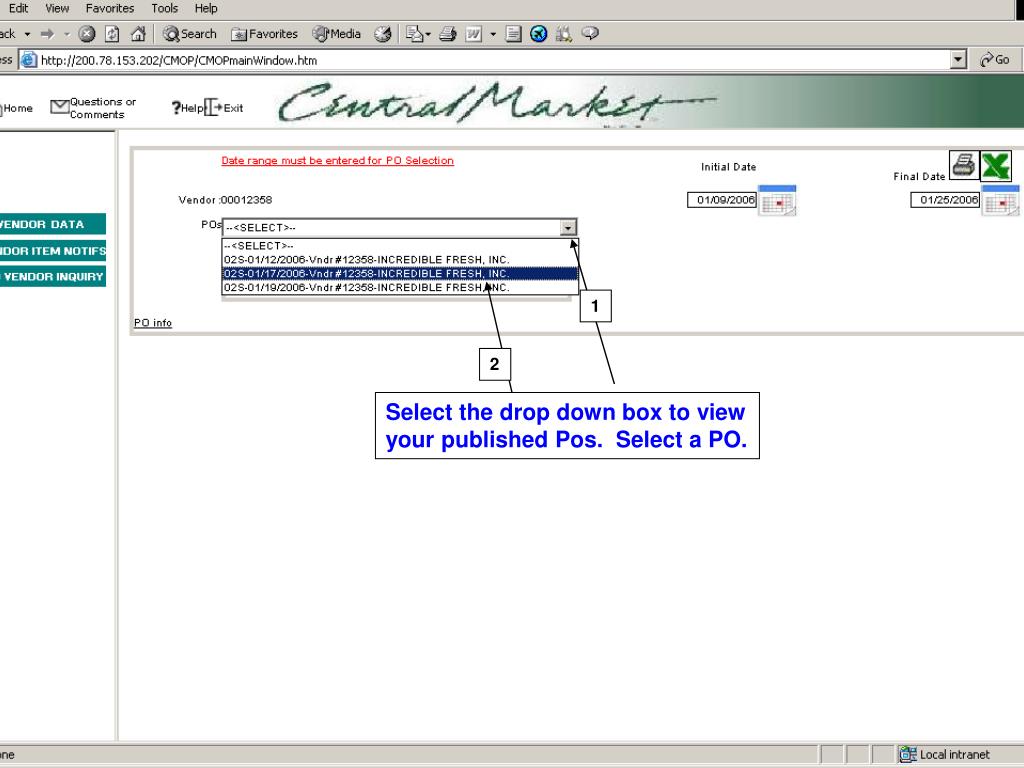Screen dimensions: 1024x768
Task: Click the Central Market logo banner
Action: (x=496, y=103)
